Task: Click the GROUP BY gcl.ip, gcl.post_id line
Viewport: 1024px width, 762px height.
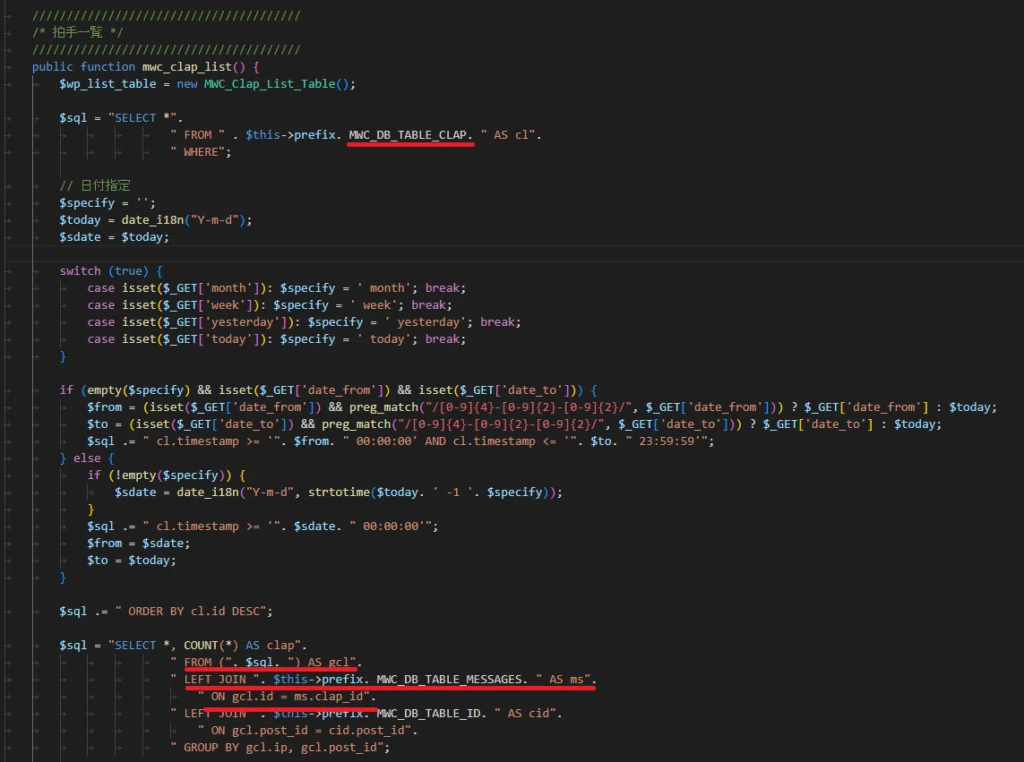Action: coord(280,747)
